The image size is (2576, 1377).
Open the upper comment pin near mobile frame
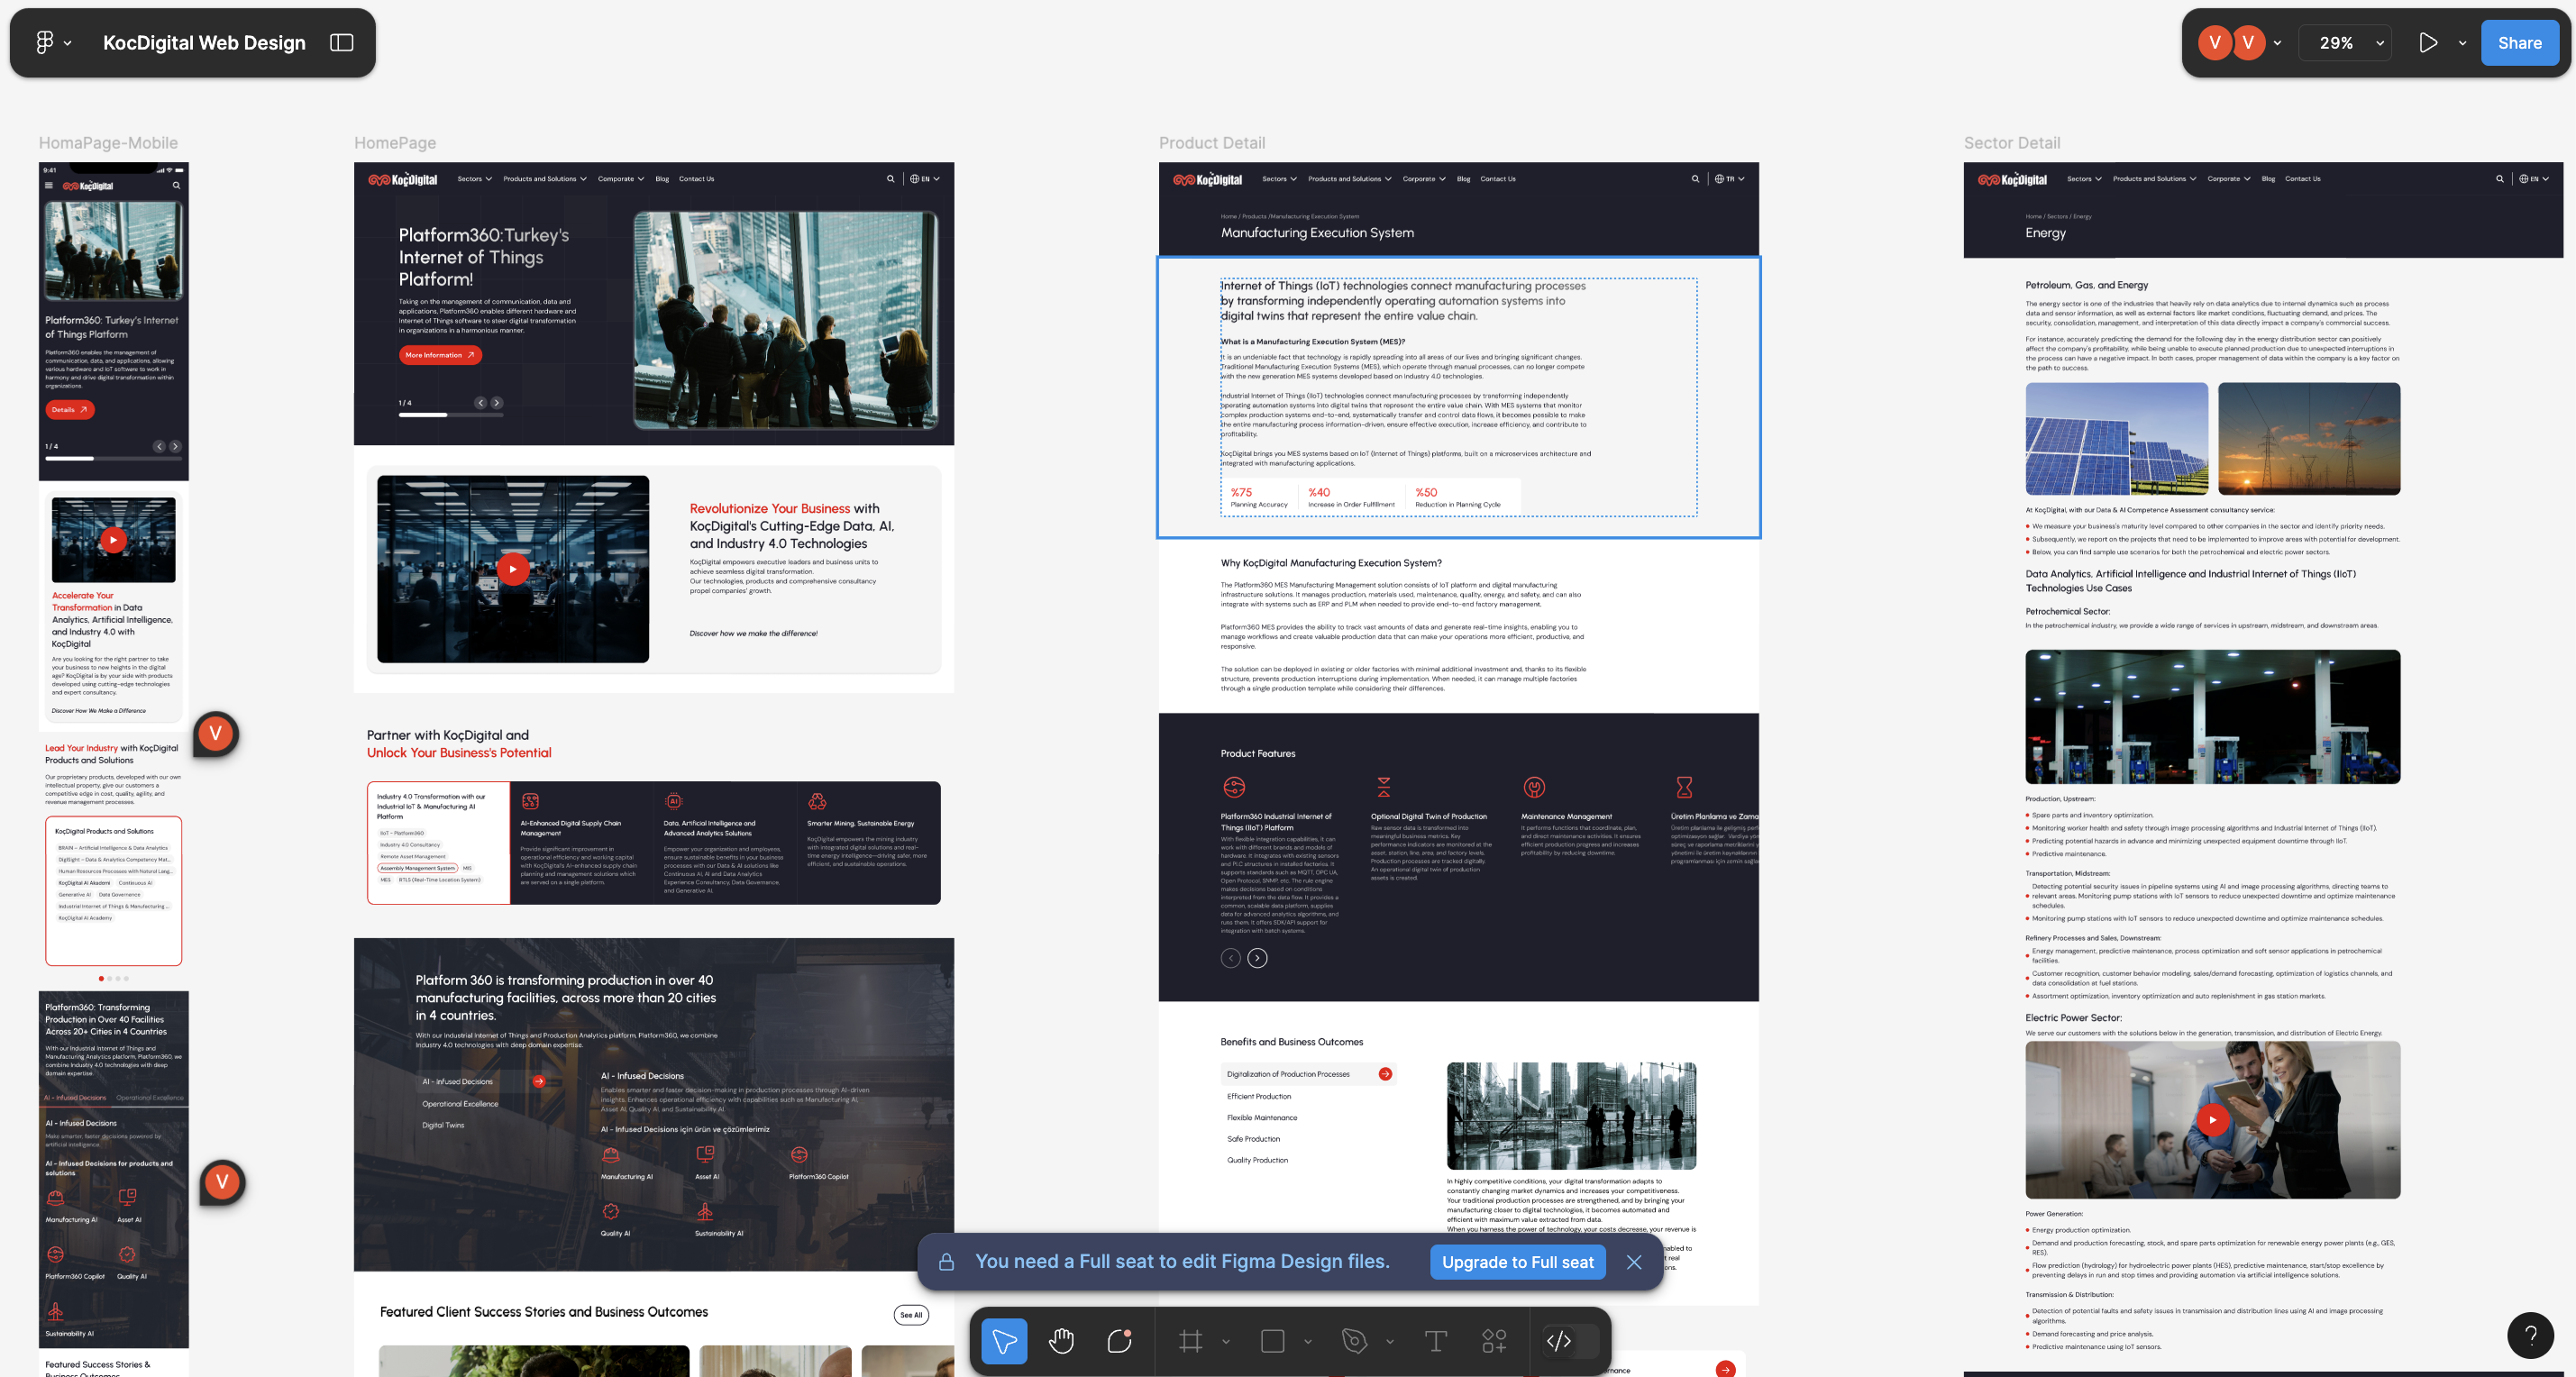pyautogui.click(x=215, y=734)
